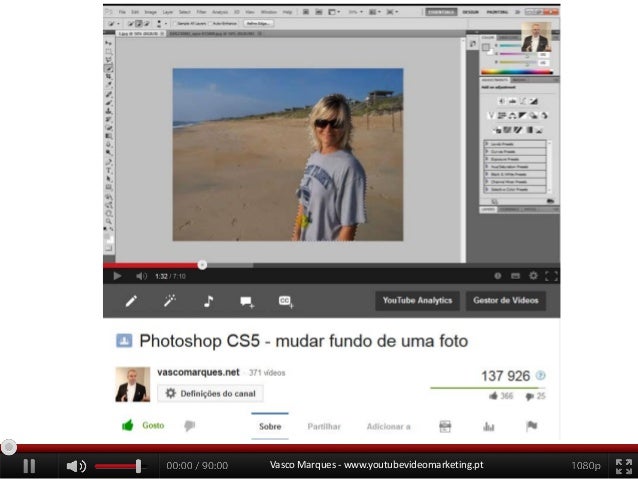638x479 pixels.
Task: Enter fullscreen in the YouTube player
Action: click(x=551, y=276)
